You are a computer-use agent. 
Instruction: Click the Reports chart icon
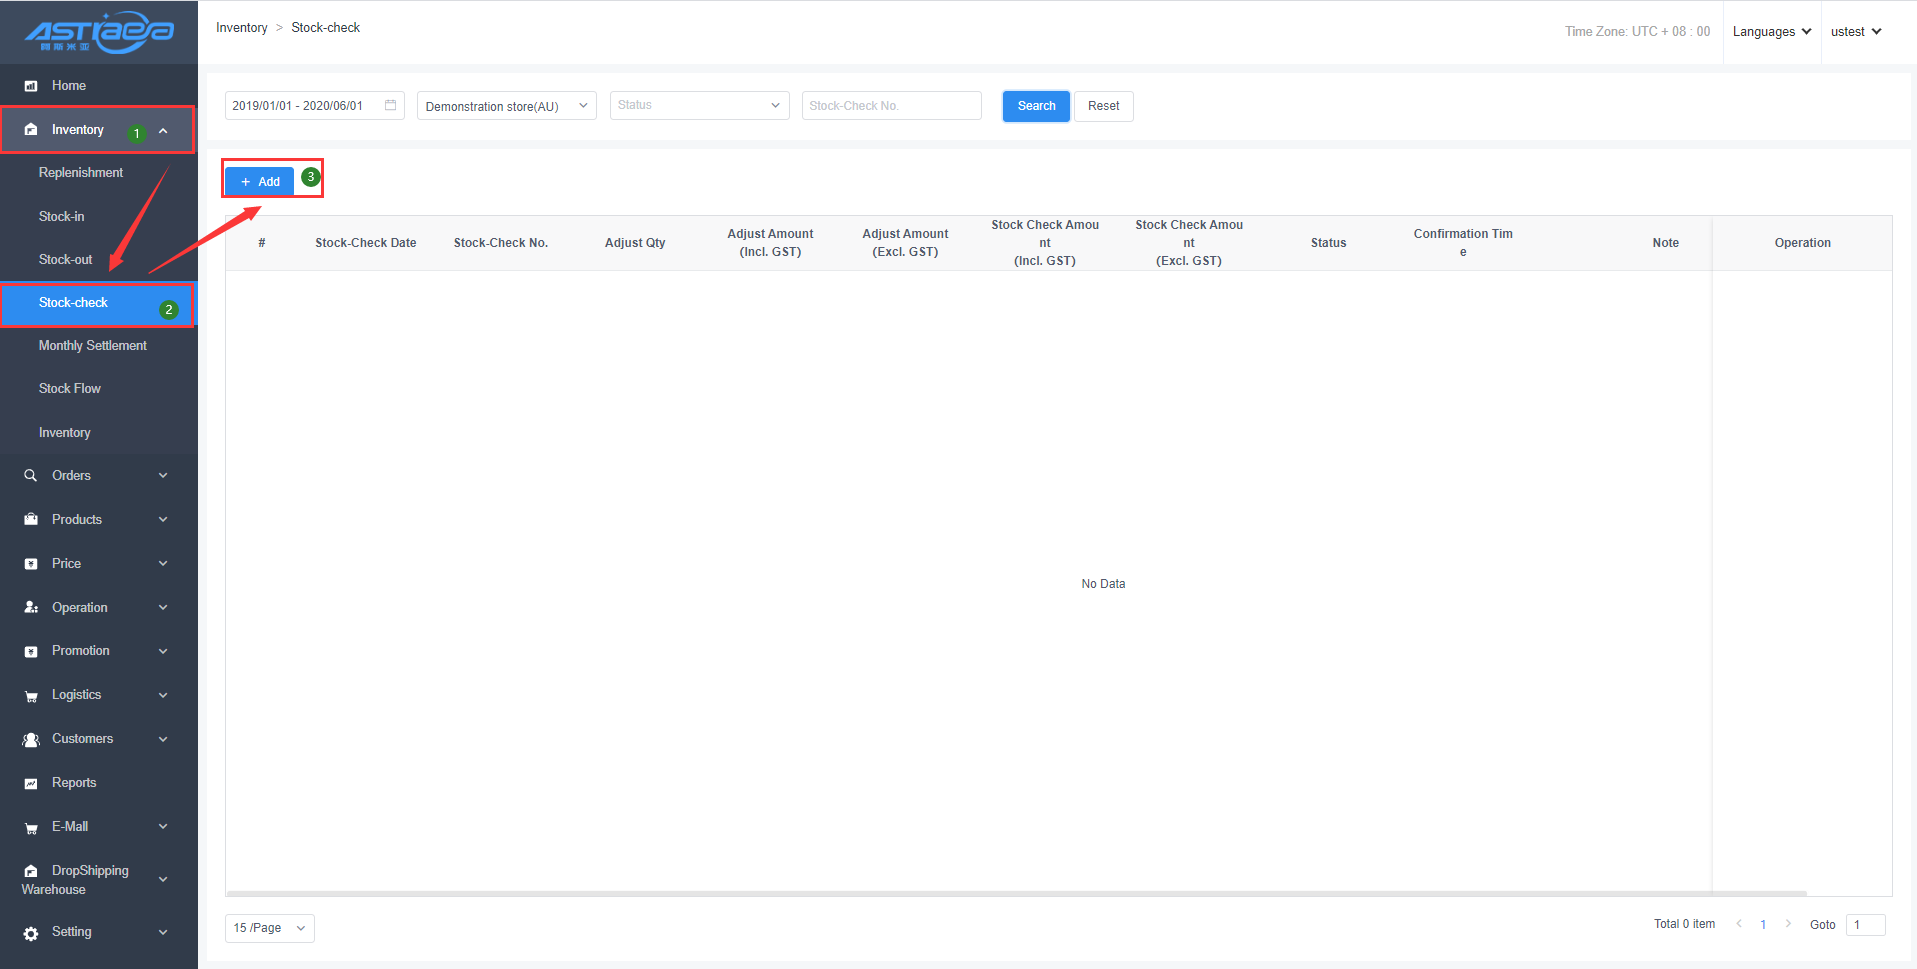(x=31, y=784)
